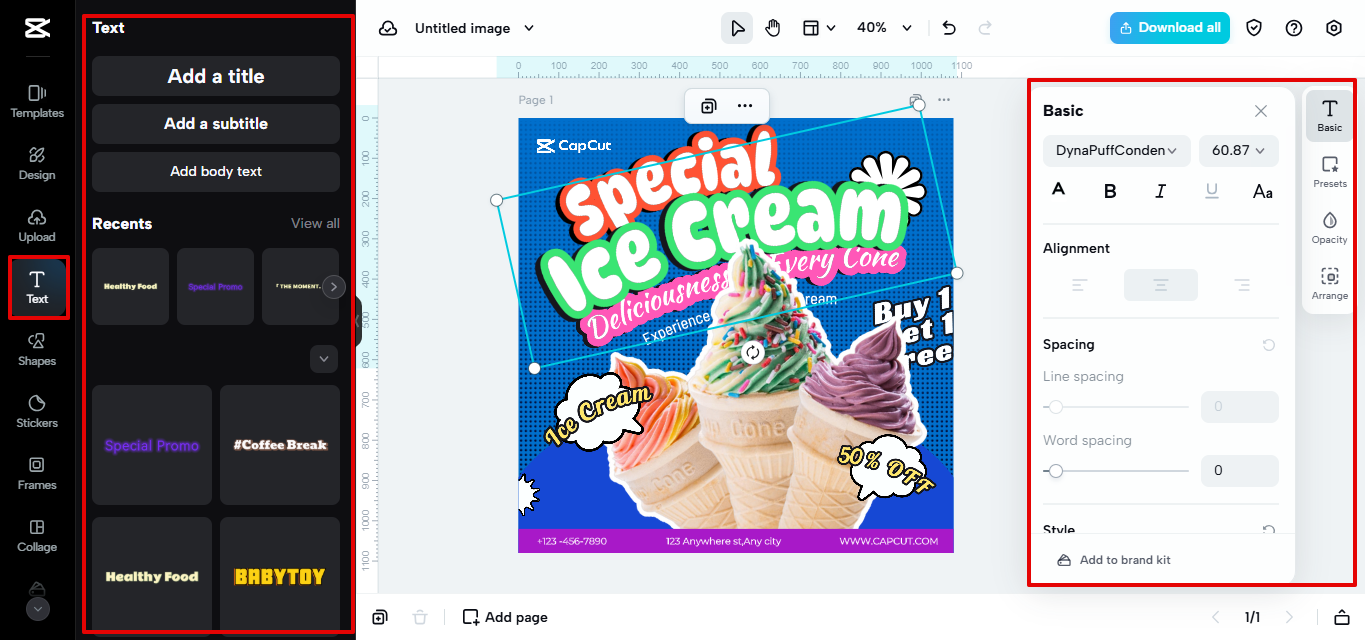Open the layout resize dropdown
Image resolution: width=1365 pixels, height=640 pixels.
[819, 28]
